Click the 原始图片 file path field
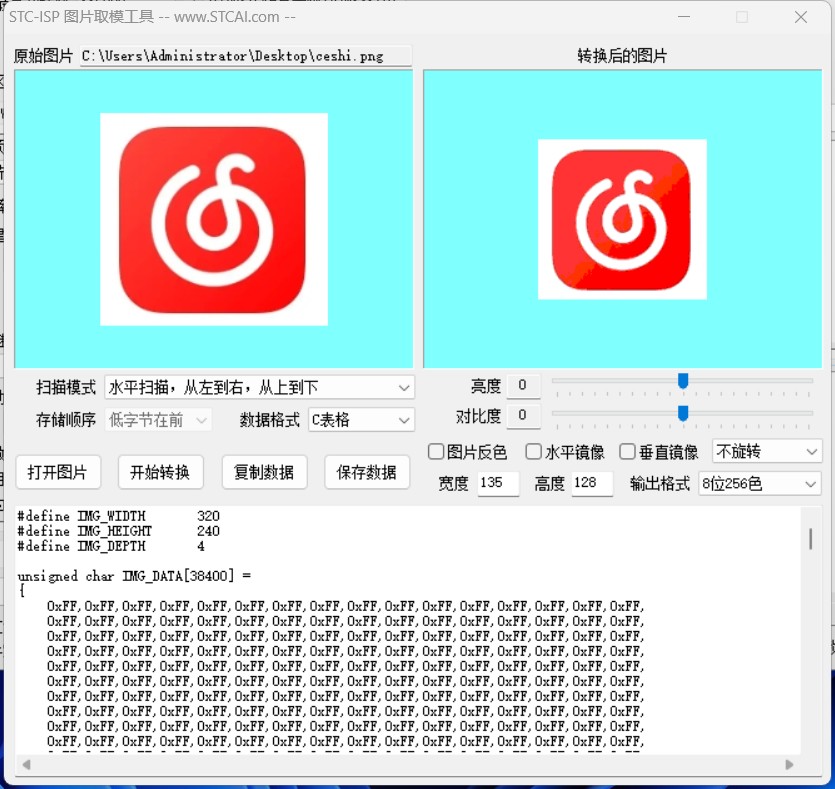The width and height of the screenshot is (835, 789). 246,56
